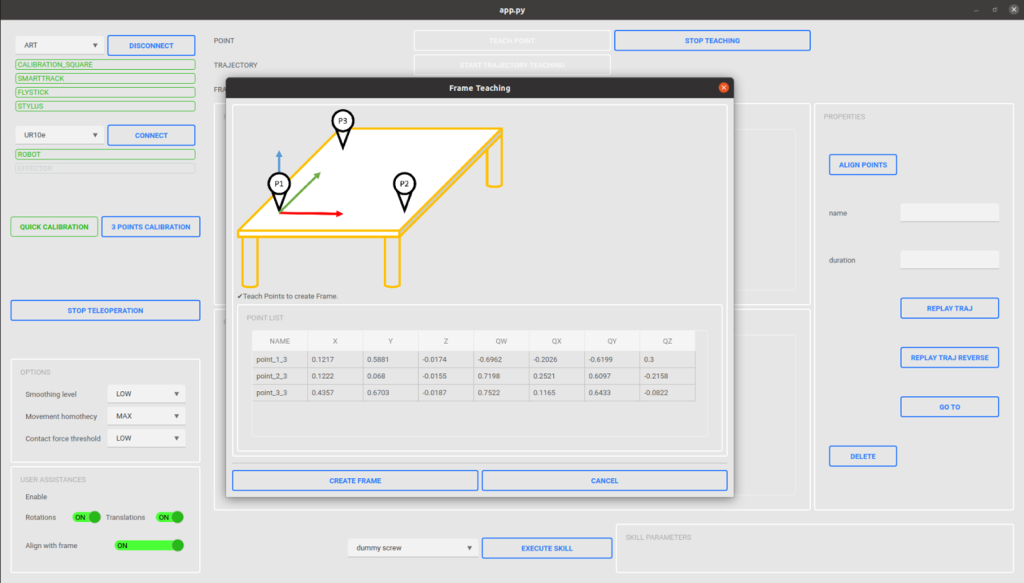
Task: Toggle the Rotations assistance switch
Action: 87,517
